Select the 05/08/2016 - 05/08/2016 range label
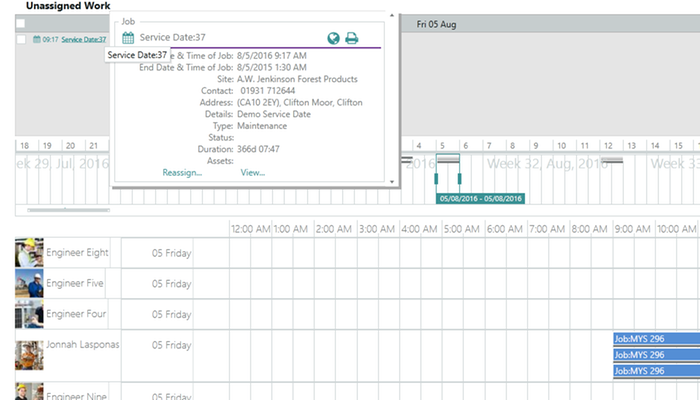This screenshot has width=700, height=400. 480,199
